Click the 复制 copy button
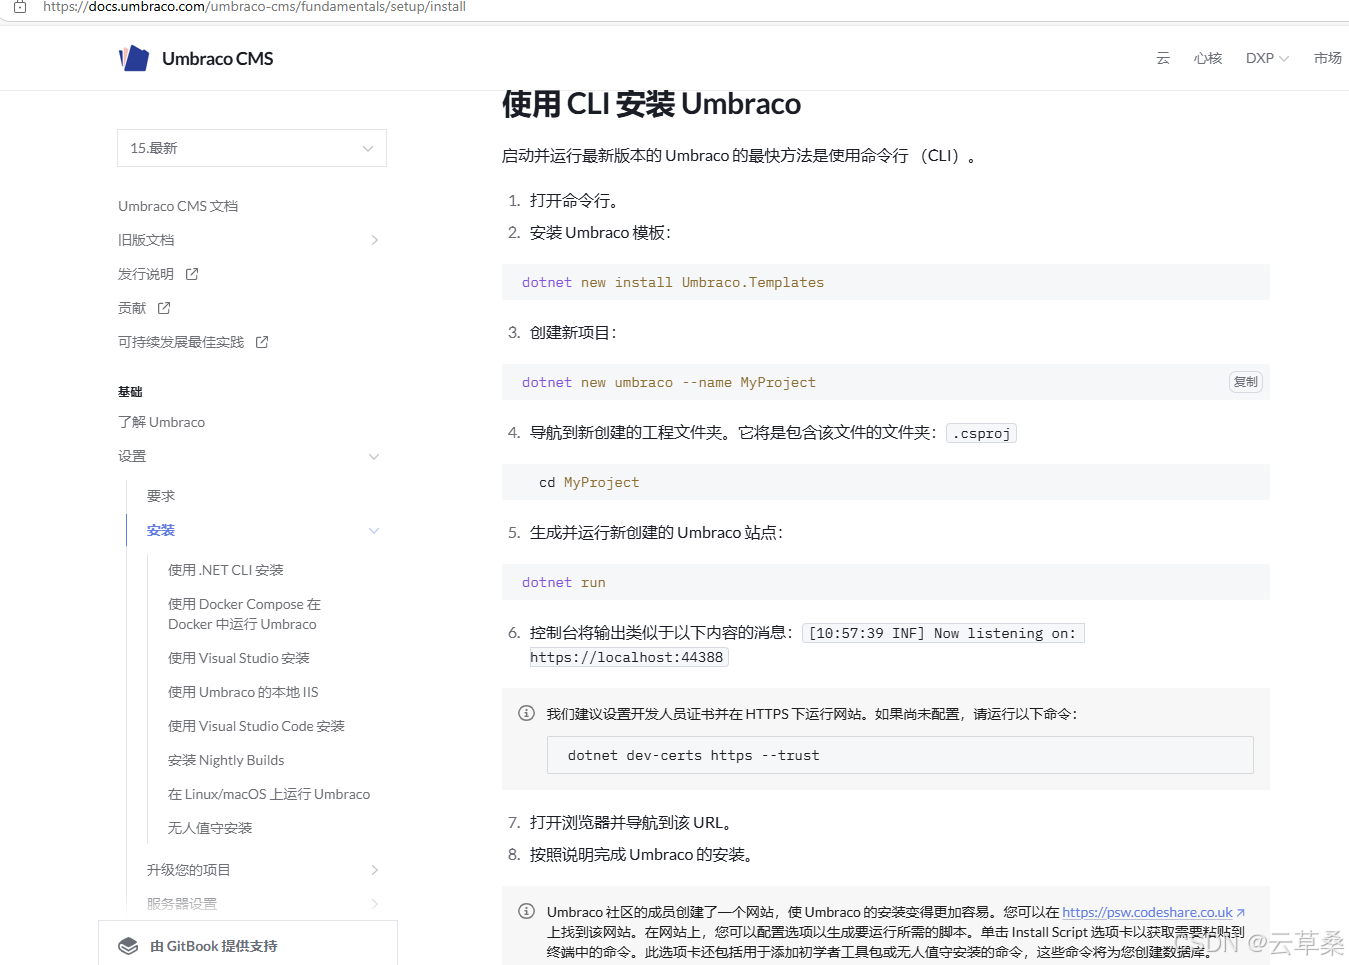 click(x=1246, y=382)
